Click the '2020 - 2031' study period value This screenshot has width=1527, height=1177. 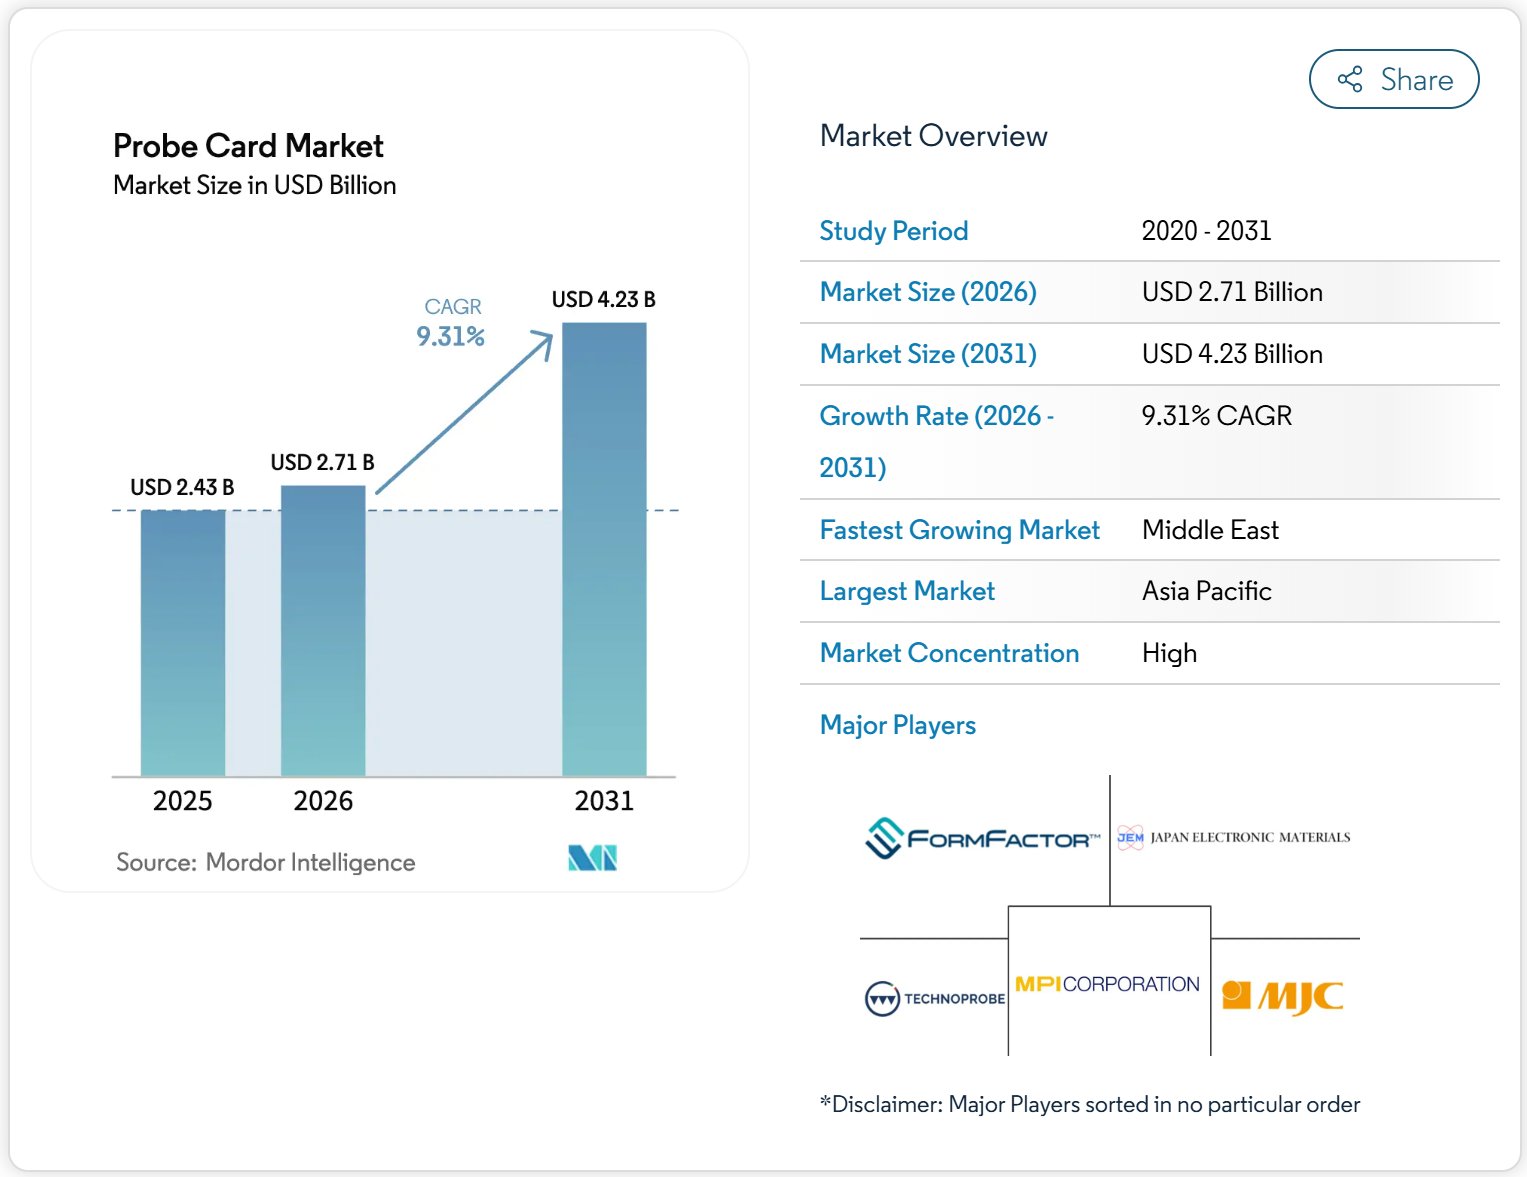coord(1206,231)
